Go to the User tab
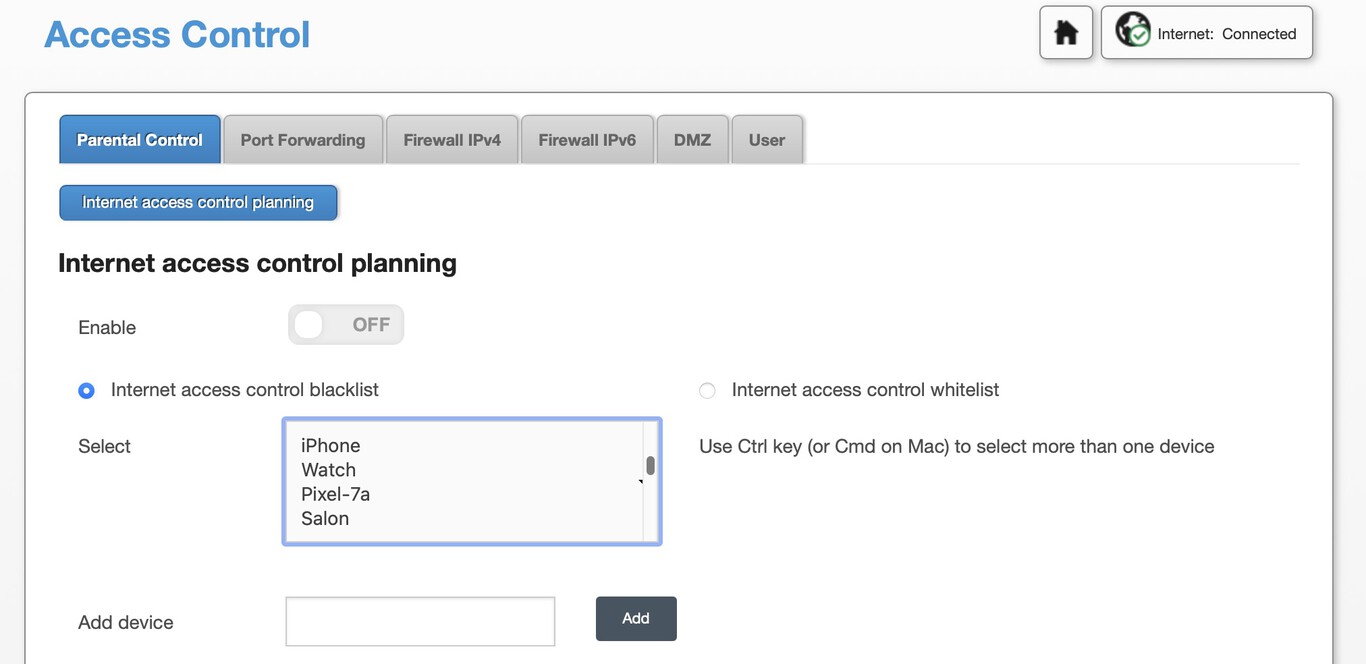The width and height of the screenshot is (1366, 664). coord(767,140)
